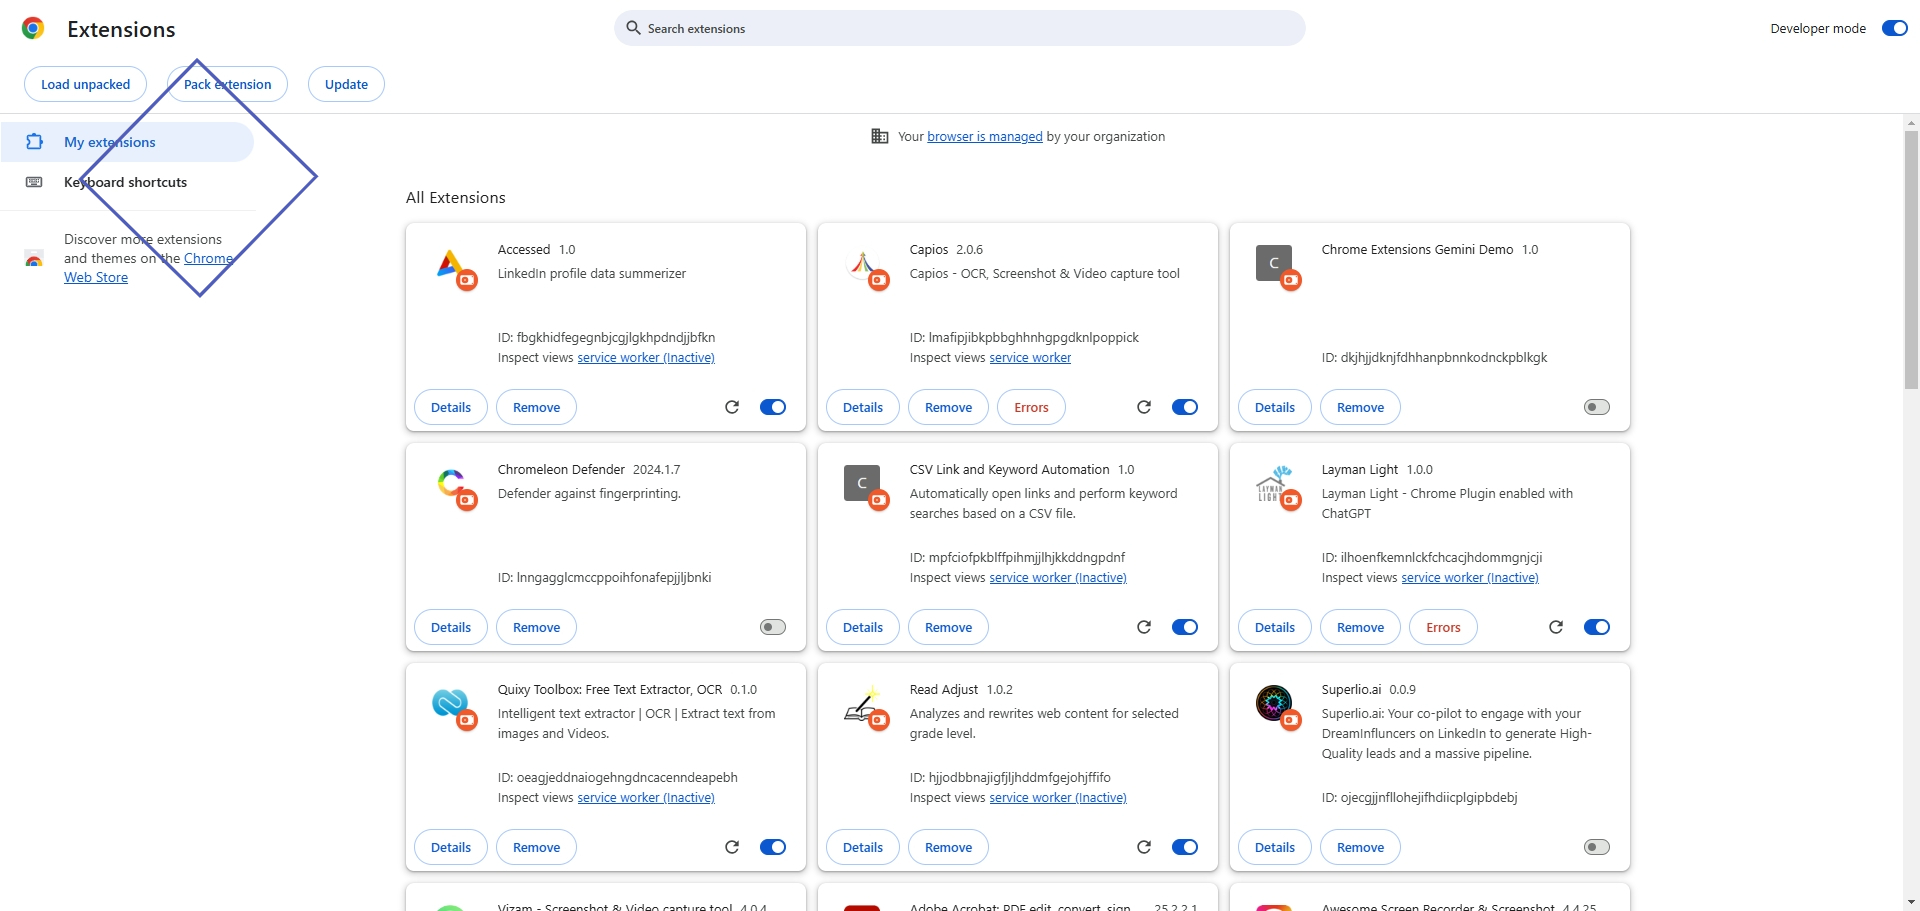Click the Search extensions field
This screenshot has height=911, width=1920.
[x=960, y=28]
